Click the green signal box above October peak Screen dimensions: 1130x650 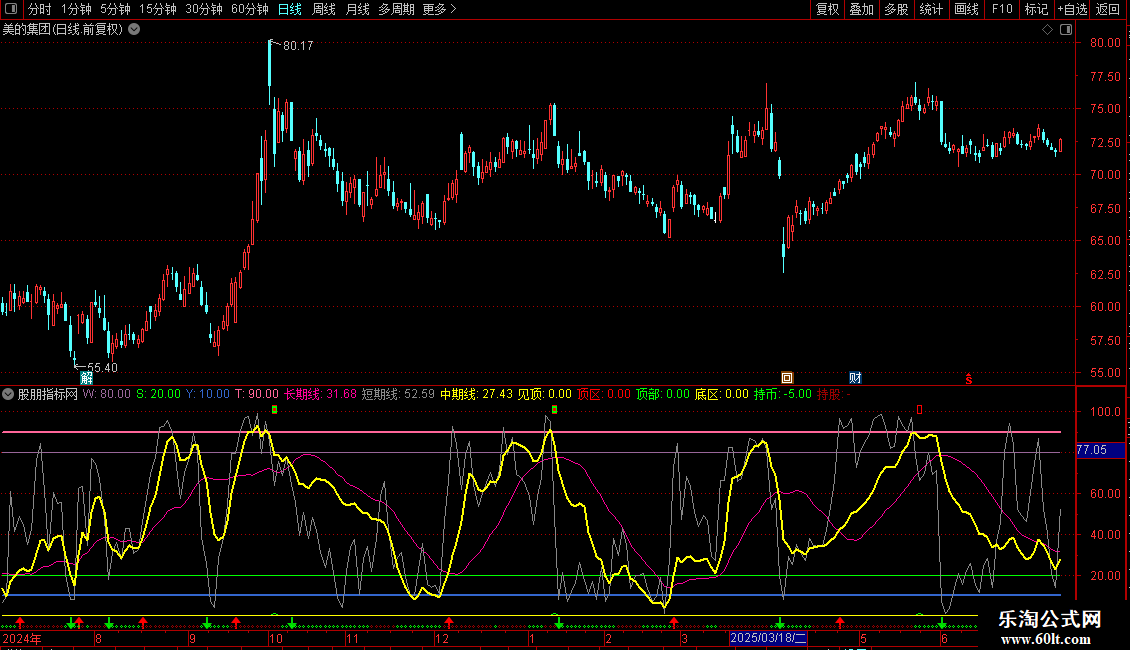[x=274, y=409]
